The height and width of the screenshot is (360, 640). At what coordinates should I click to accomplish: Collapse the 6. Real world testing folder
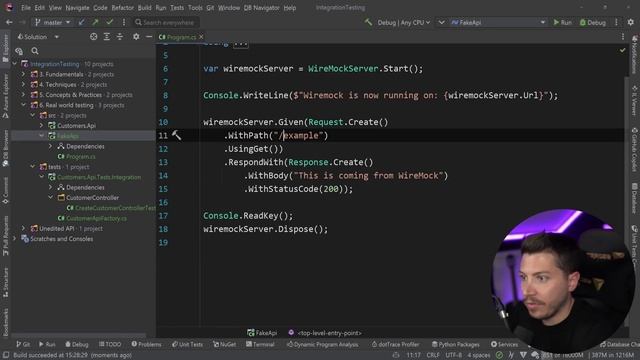point(23,105)
